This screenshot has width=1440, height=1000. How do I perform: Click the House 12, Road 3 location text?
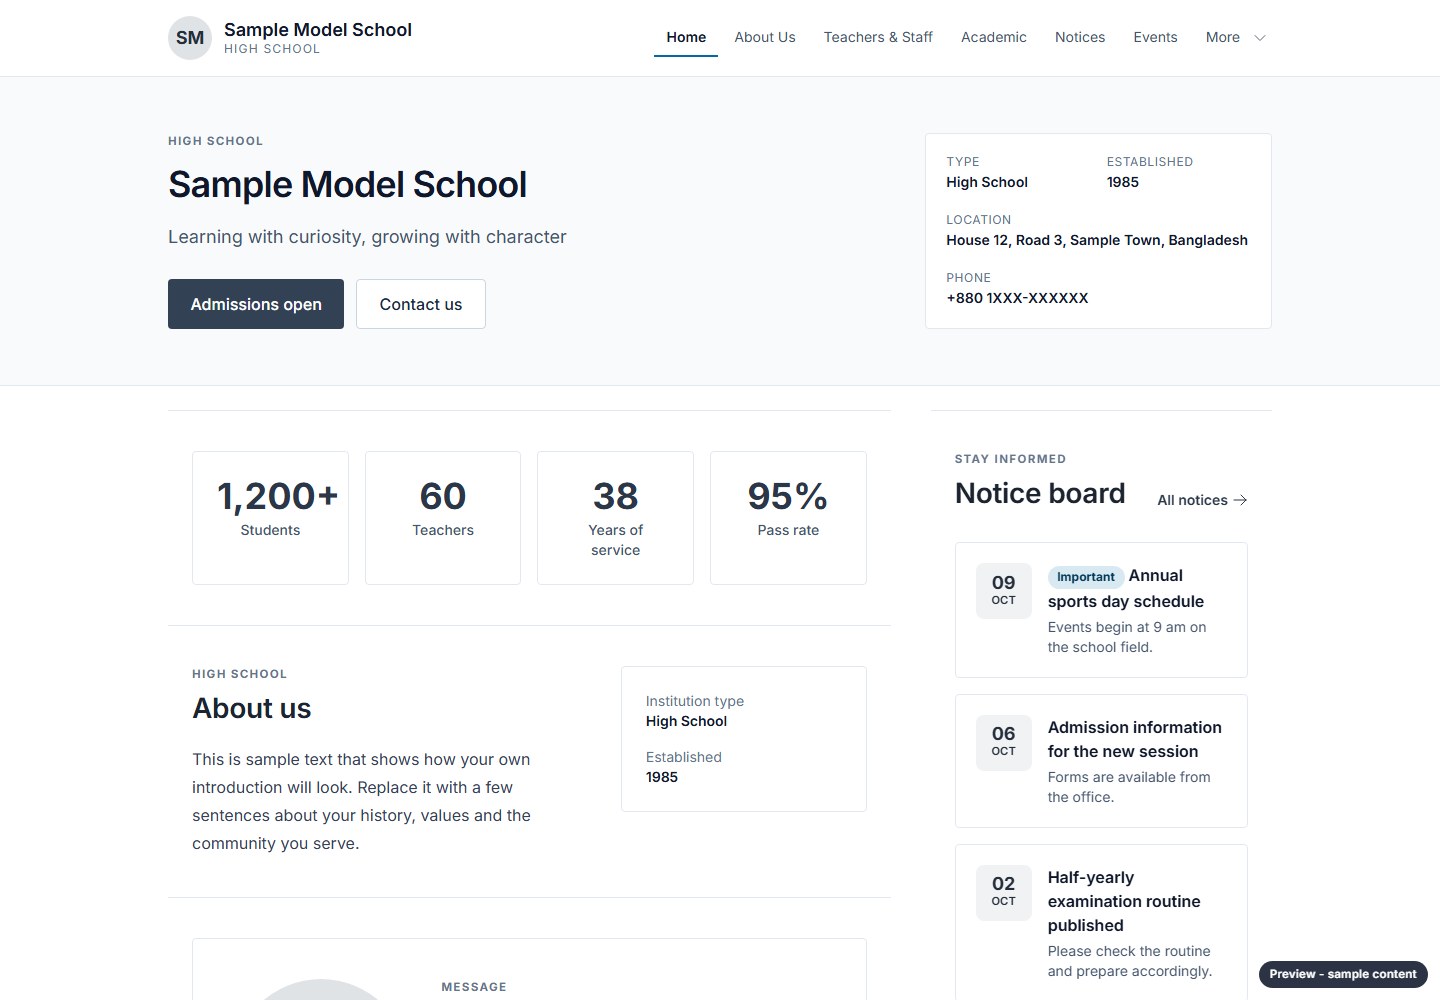(x=1097, y=240)
